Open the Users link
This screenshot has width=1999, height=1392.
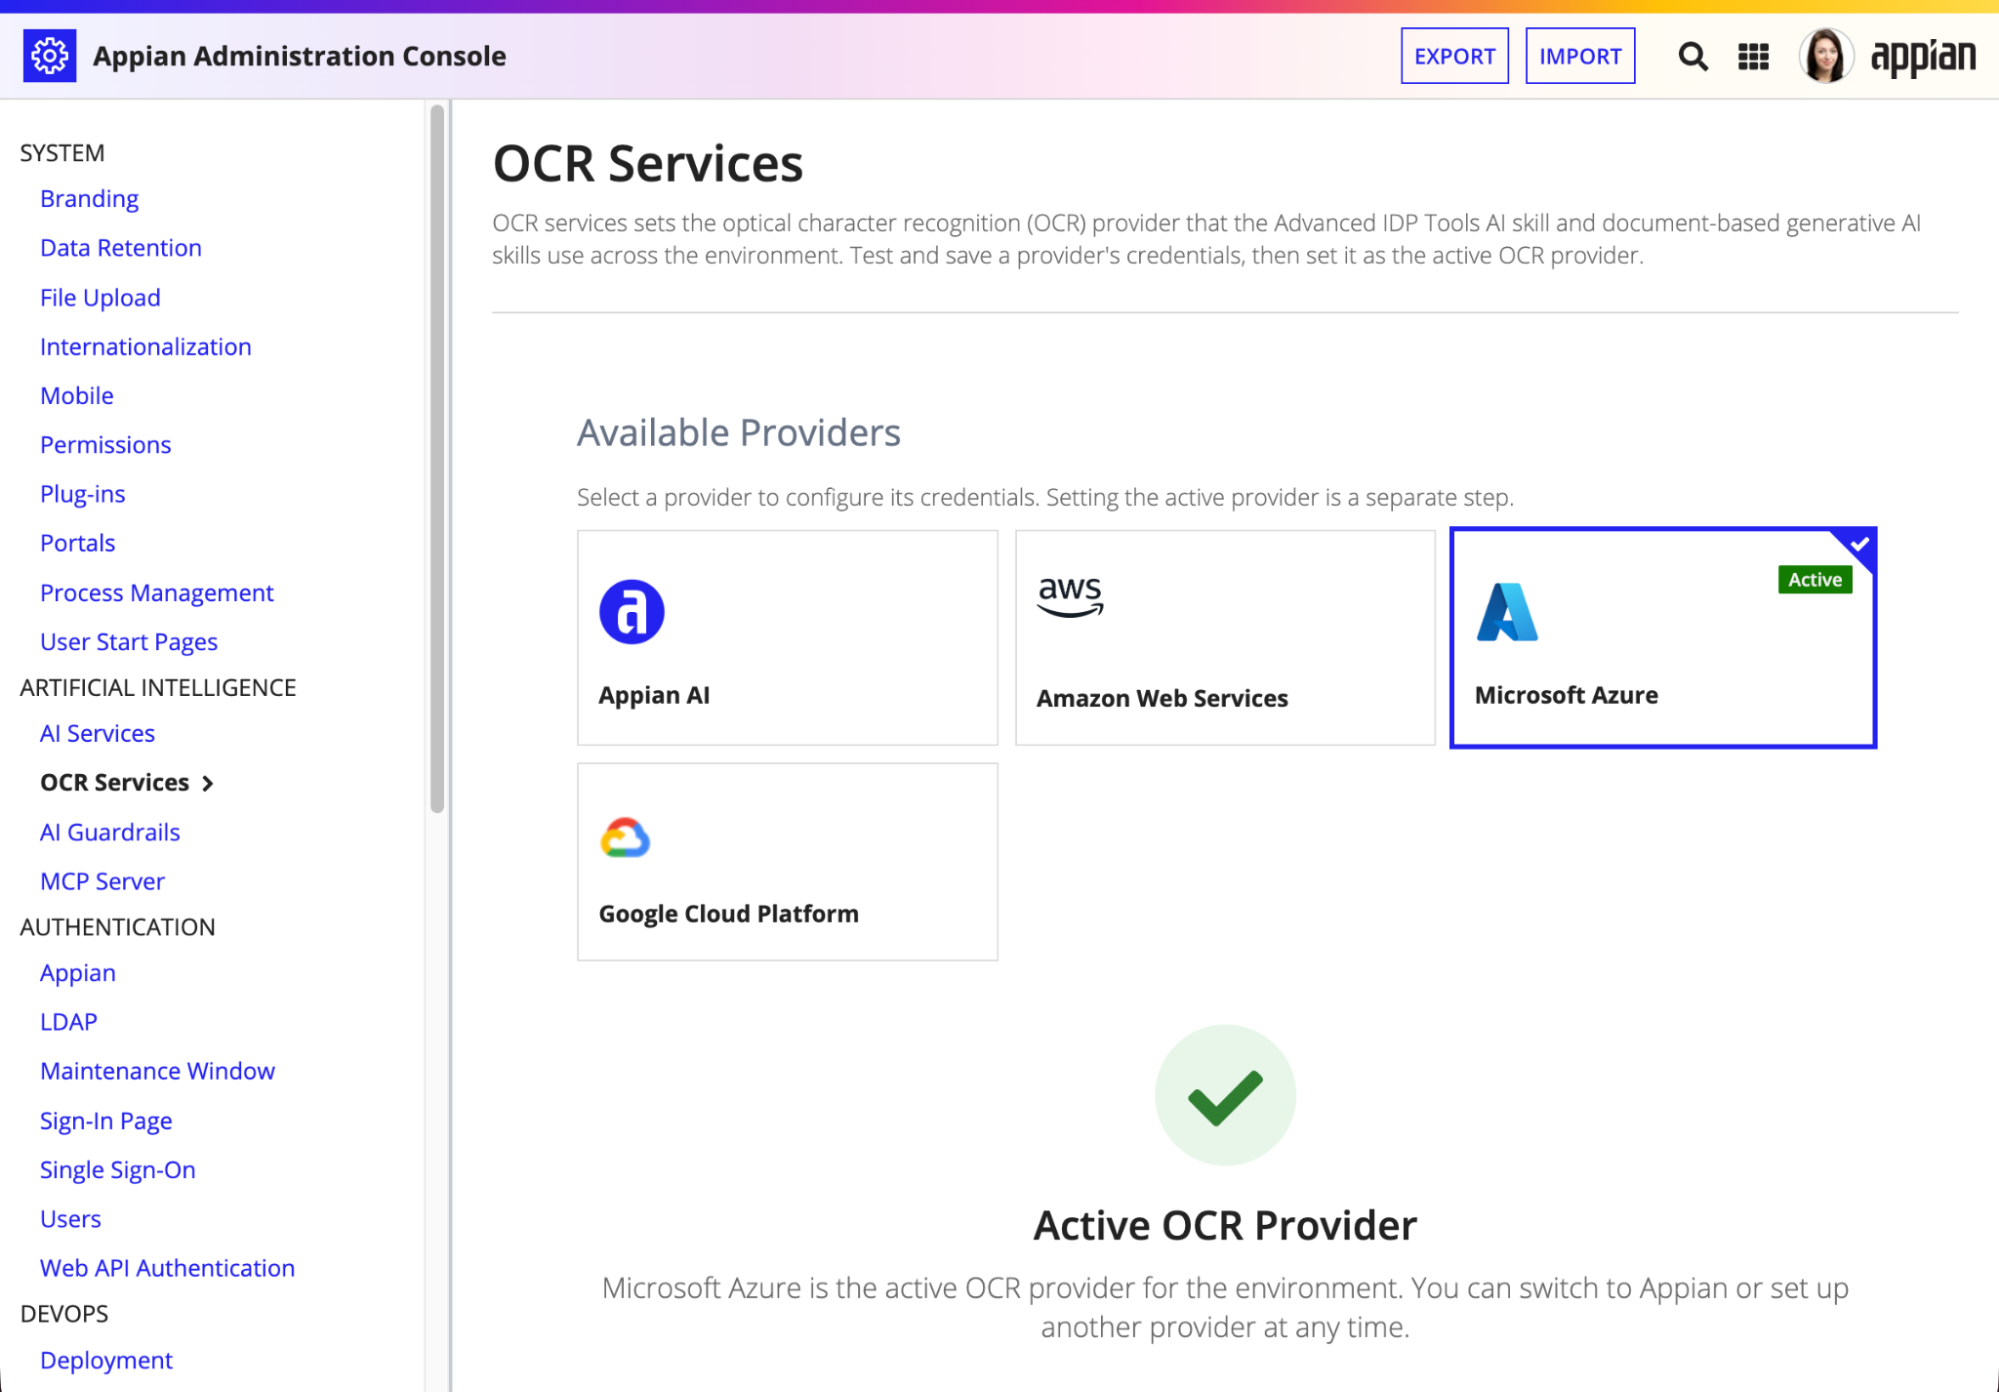click(x=71, y=1219)
